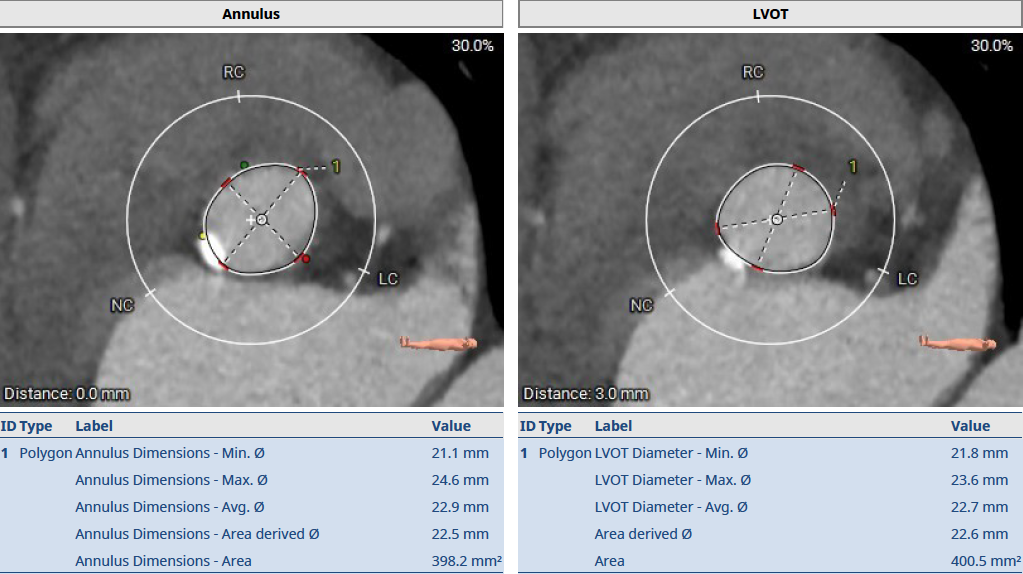The width and height of the screenshot is (1023, 574).
Task: Click the RC cusp marker in Annulus view
Action: click(234, 73)
